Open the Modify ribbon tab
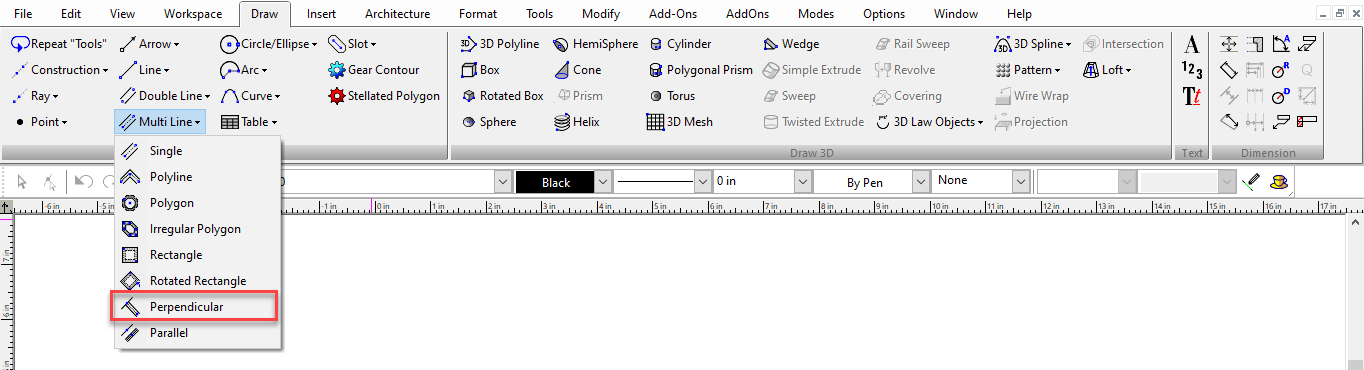Screen dimensions: 1364x370 (x=600, y=14)
